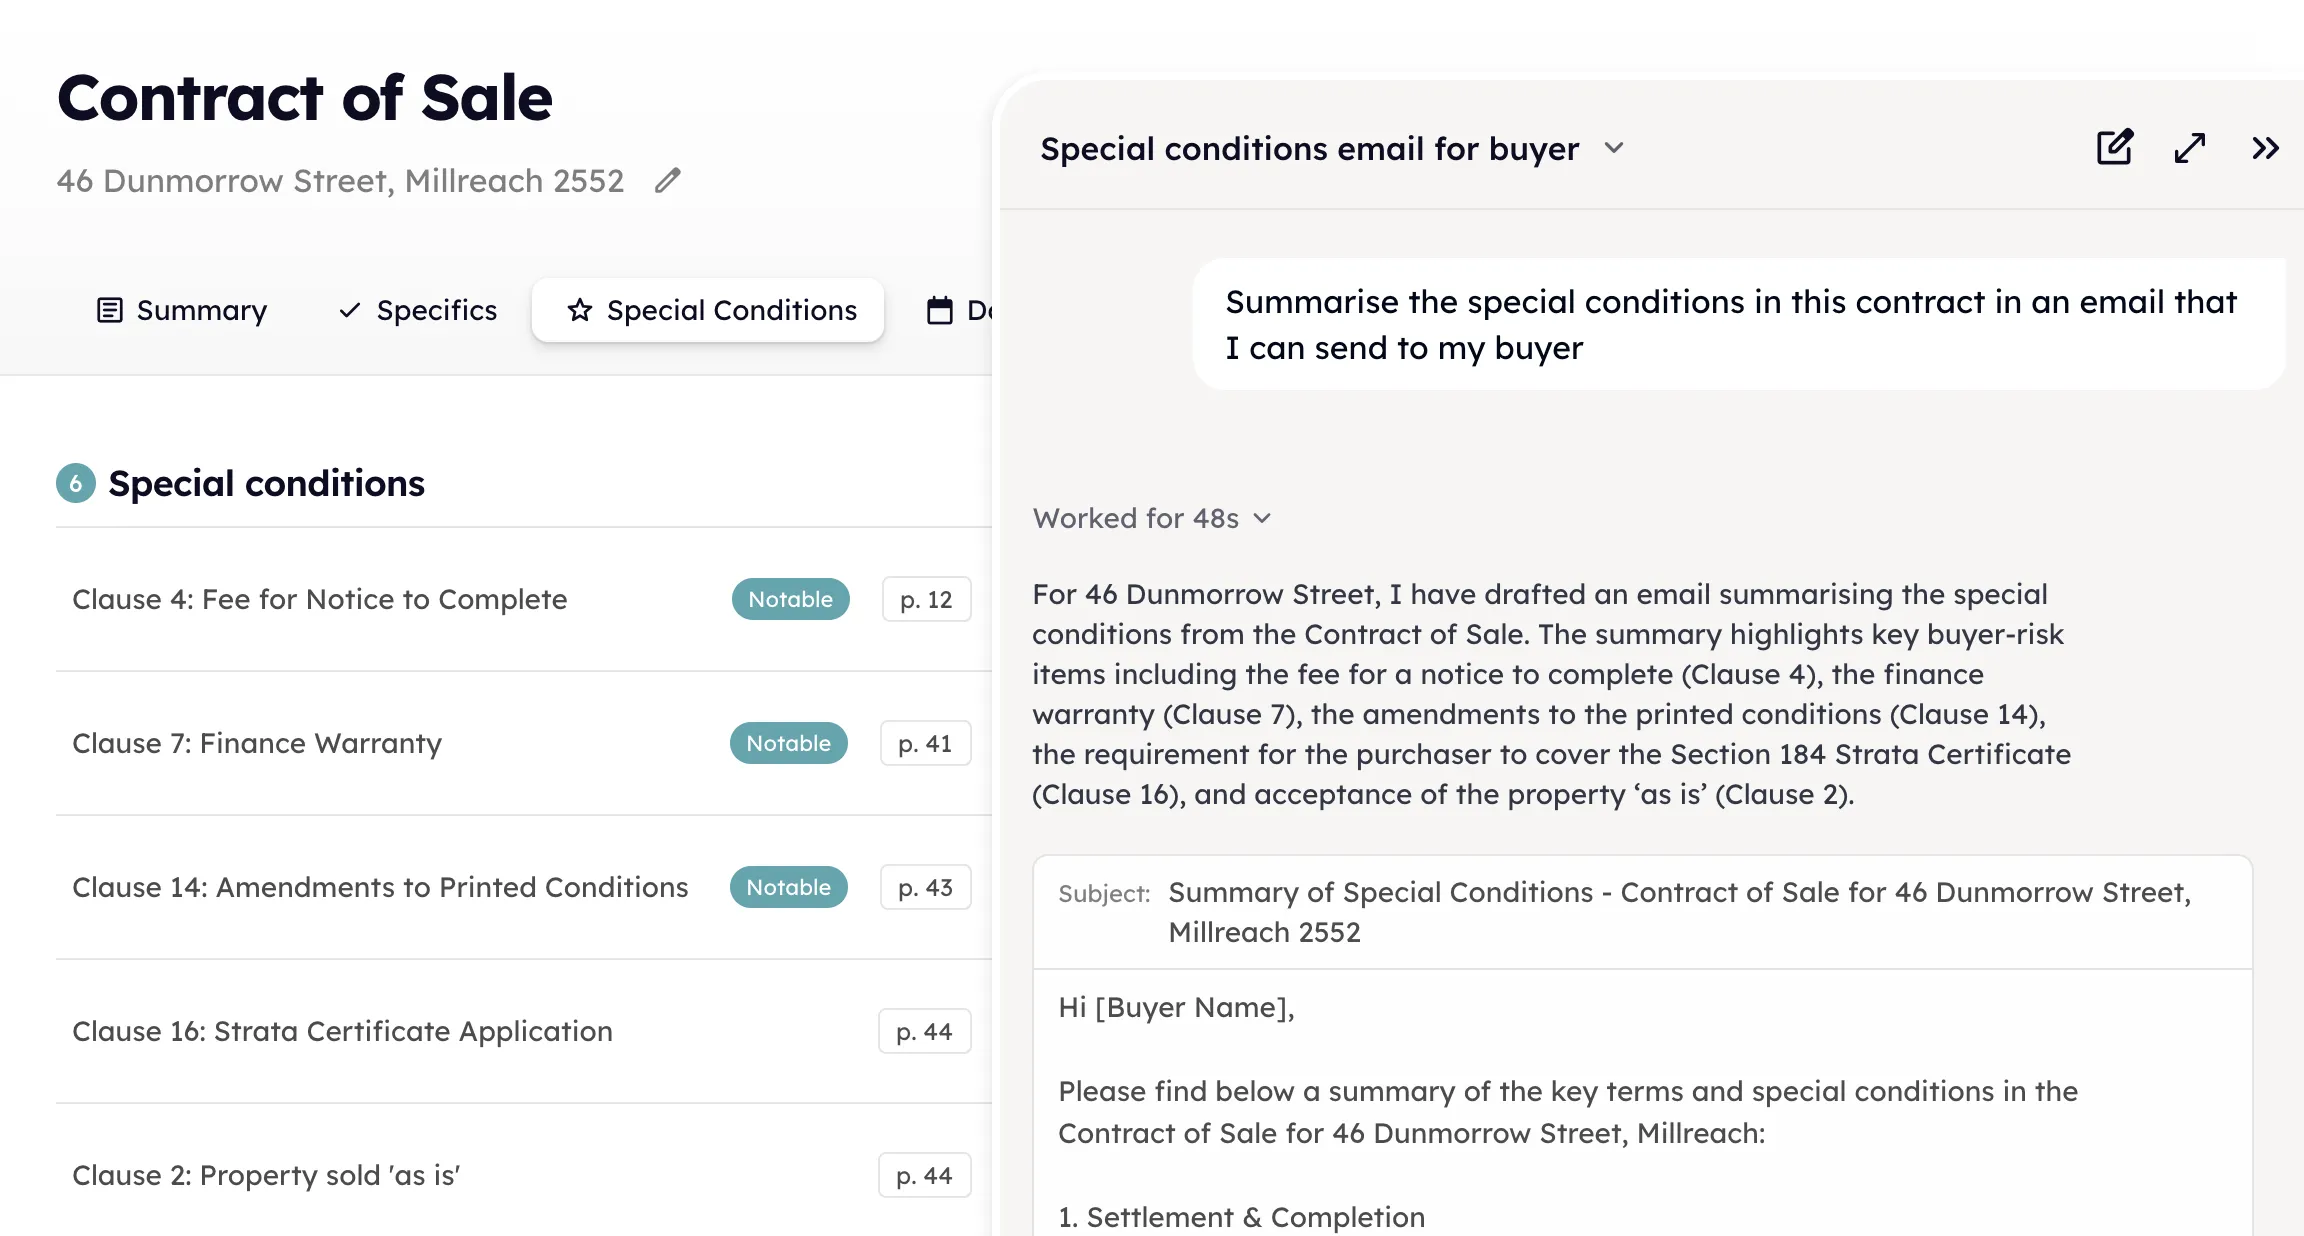2304x1236 pixels.
Task: Jump to p. 41 for Clause 7
Action: tap(925, 743)
